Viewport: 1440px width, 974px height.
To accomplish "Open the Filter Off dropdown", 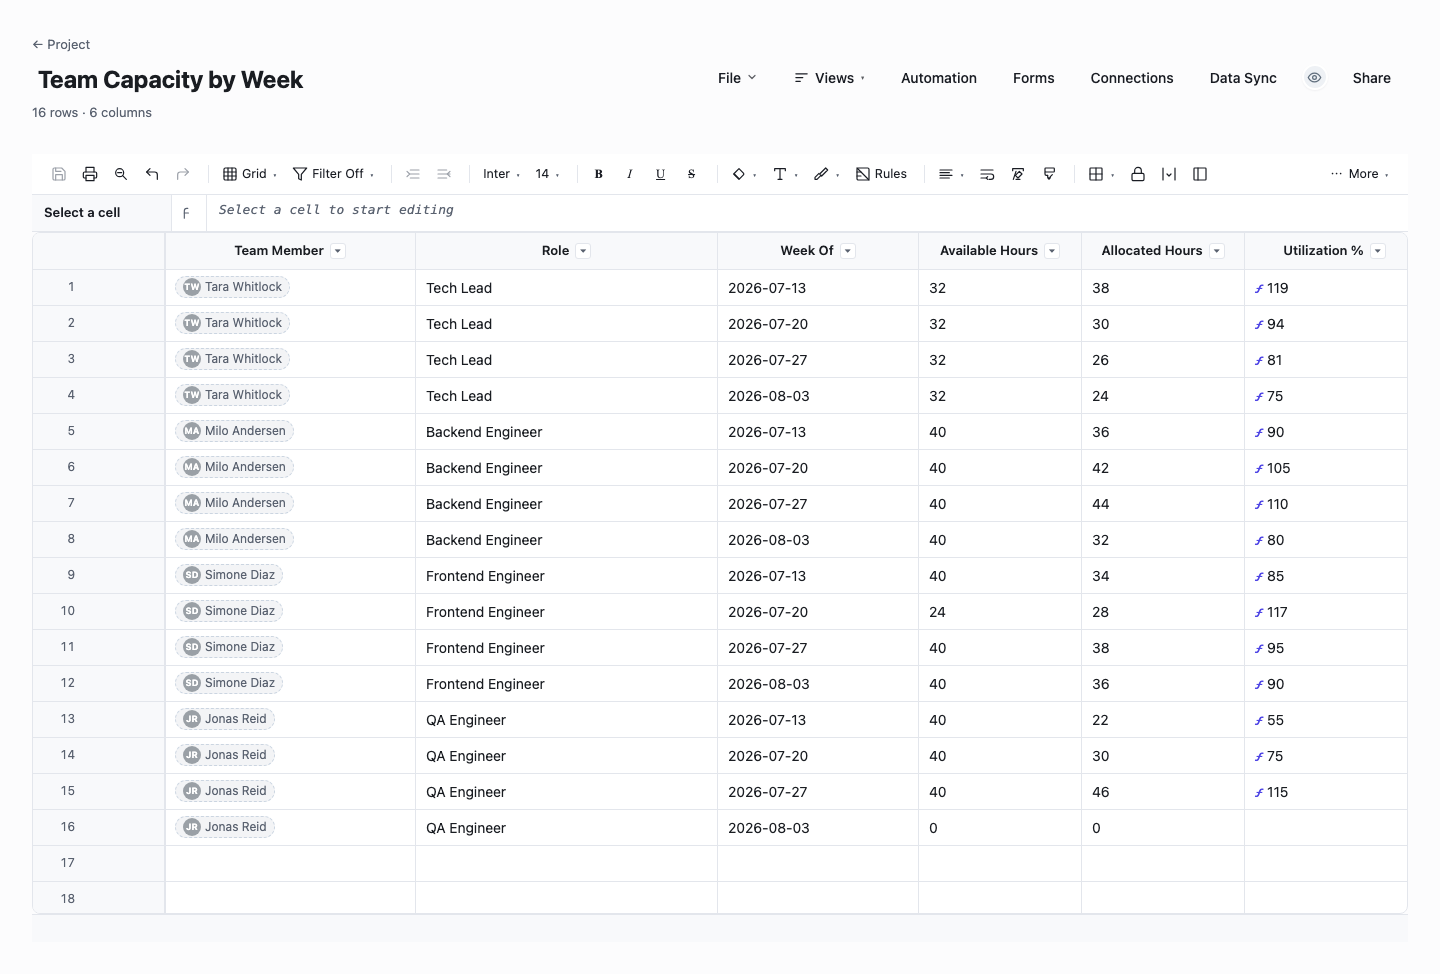I will click(333, 174).
